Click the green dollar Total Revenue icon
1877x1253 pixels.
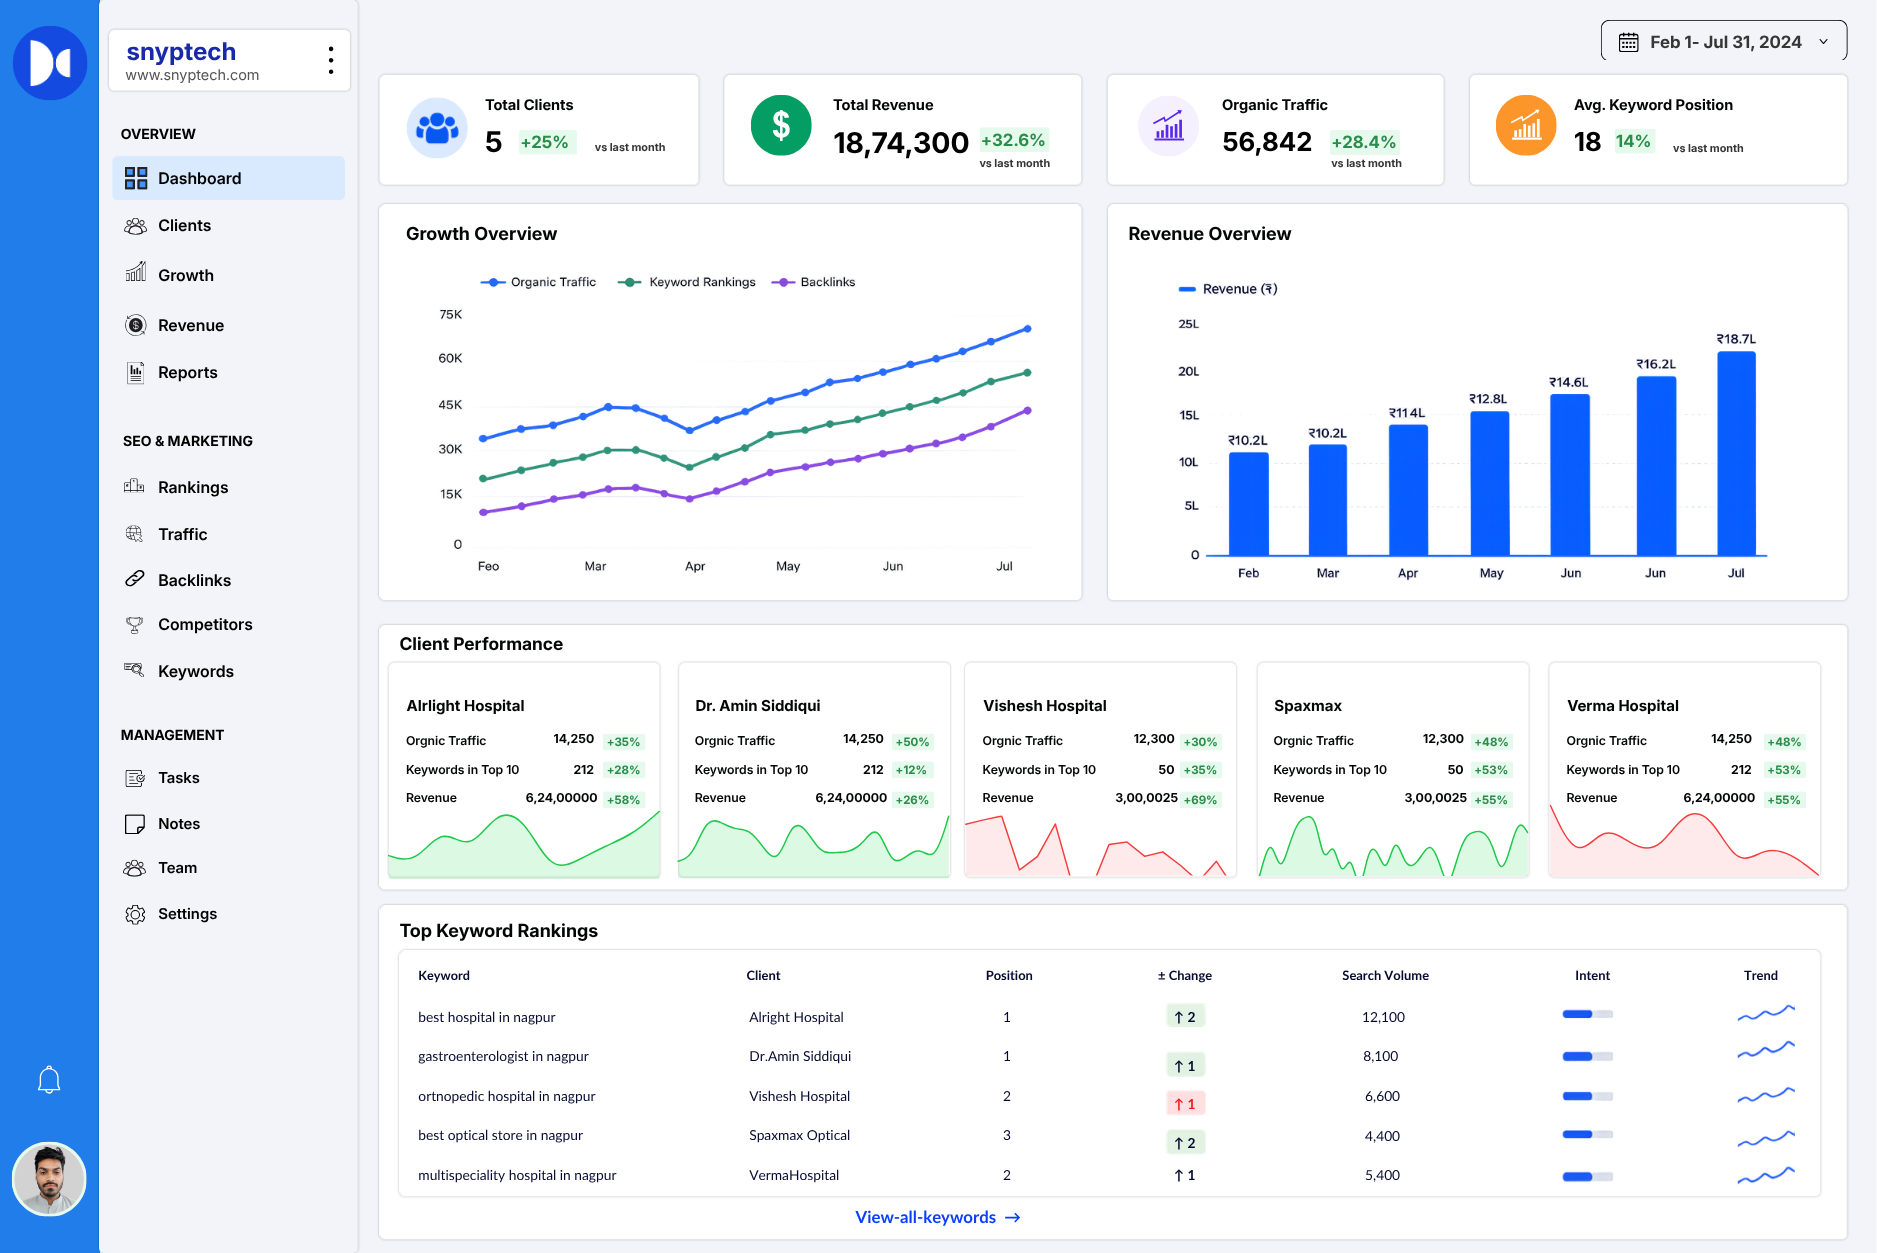pyautogui.click(x=781, y=125)
